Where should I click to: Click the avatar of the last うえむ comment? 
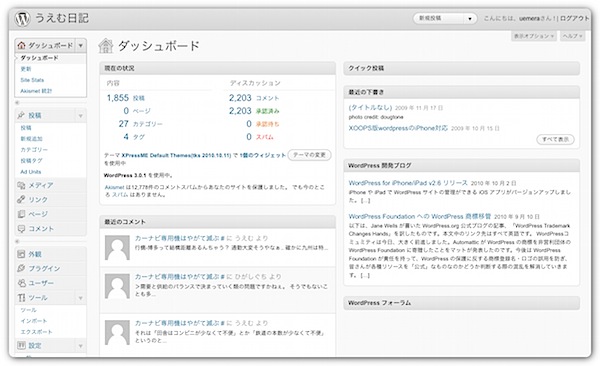[117, 333]
